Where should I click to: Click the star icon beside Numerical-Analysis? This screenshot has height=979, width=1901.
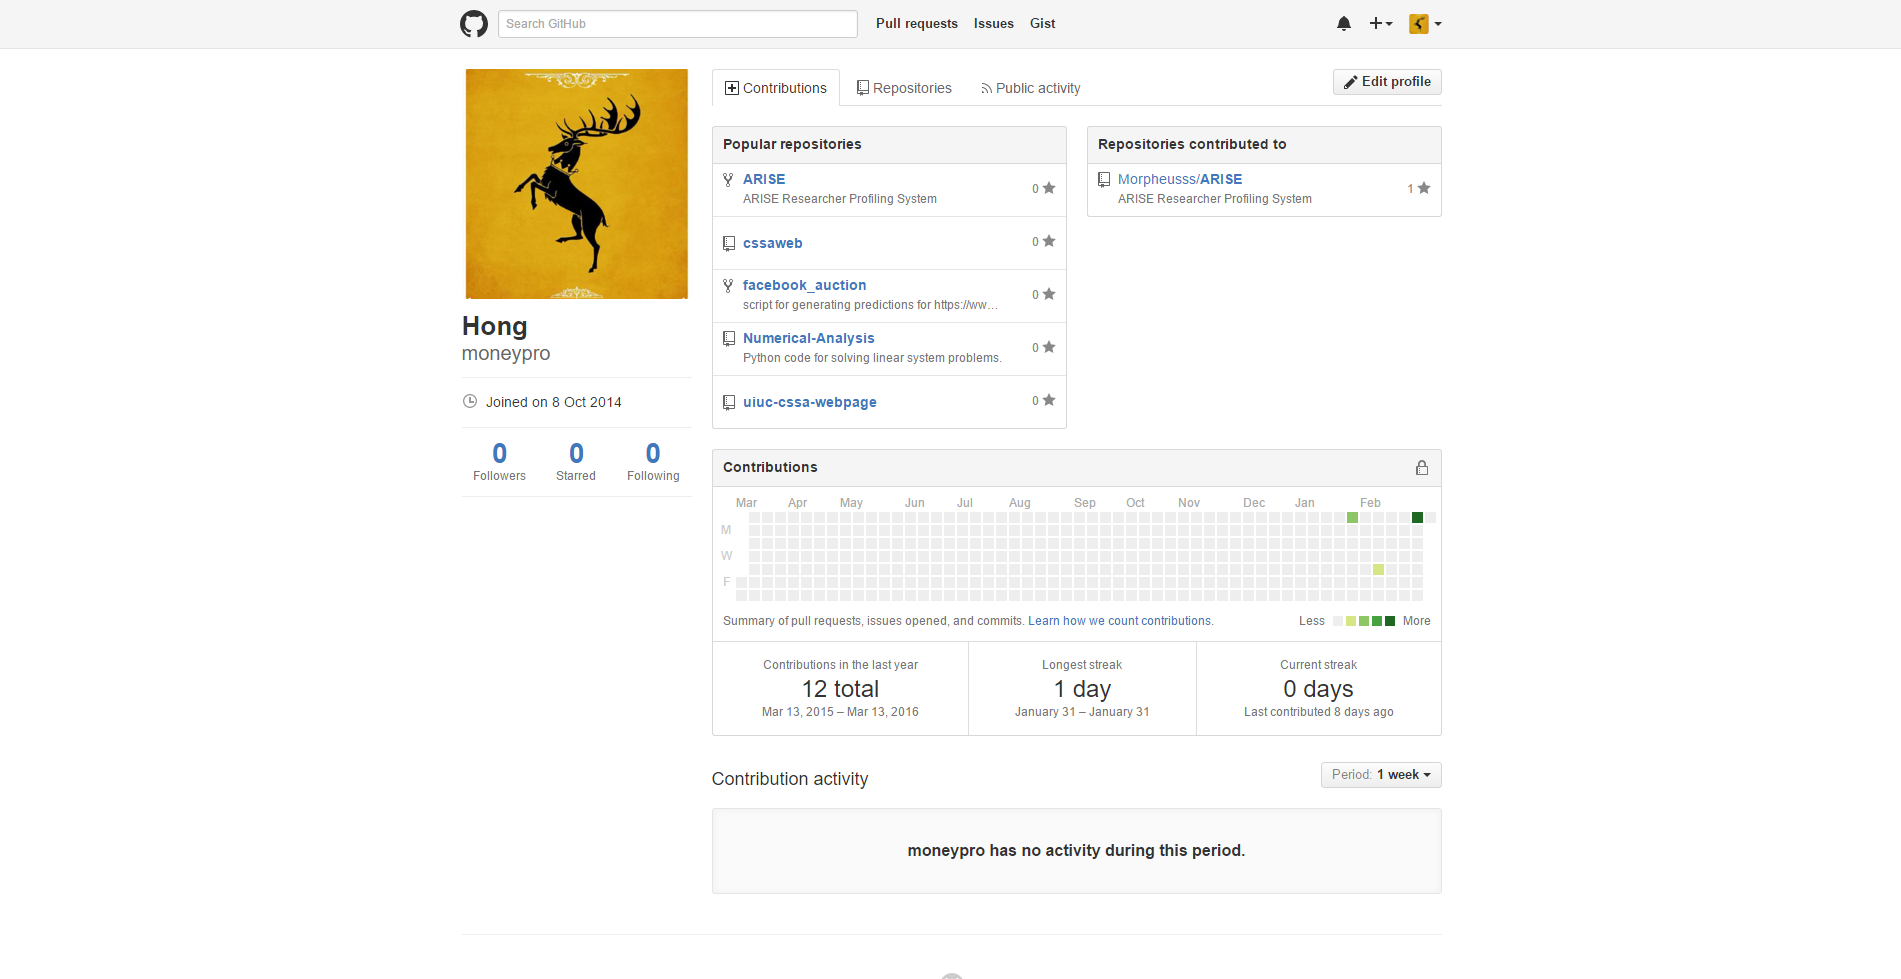click(x=1049, y=347)
